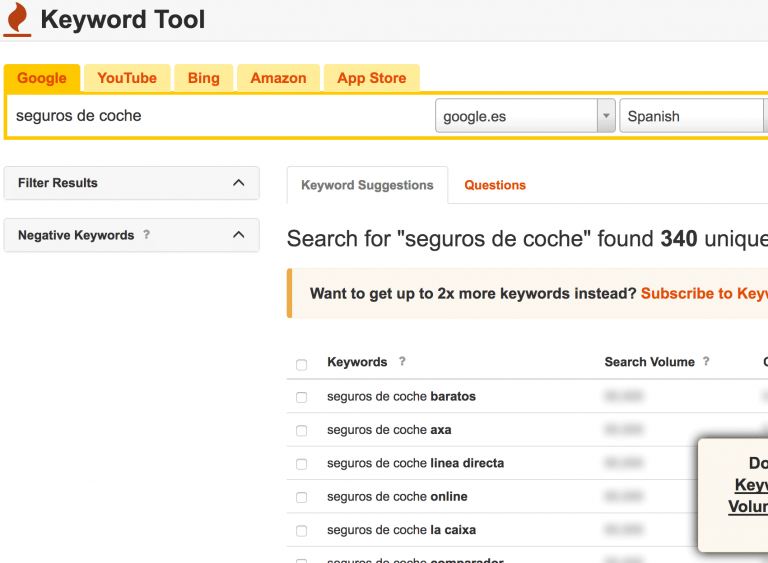
Task: Open the Questions tab
Action: (495, 185)
